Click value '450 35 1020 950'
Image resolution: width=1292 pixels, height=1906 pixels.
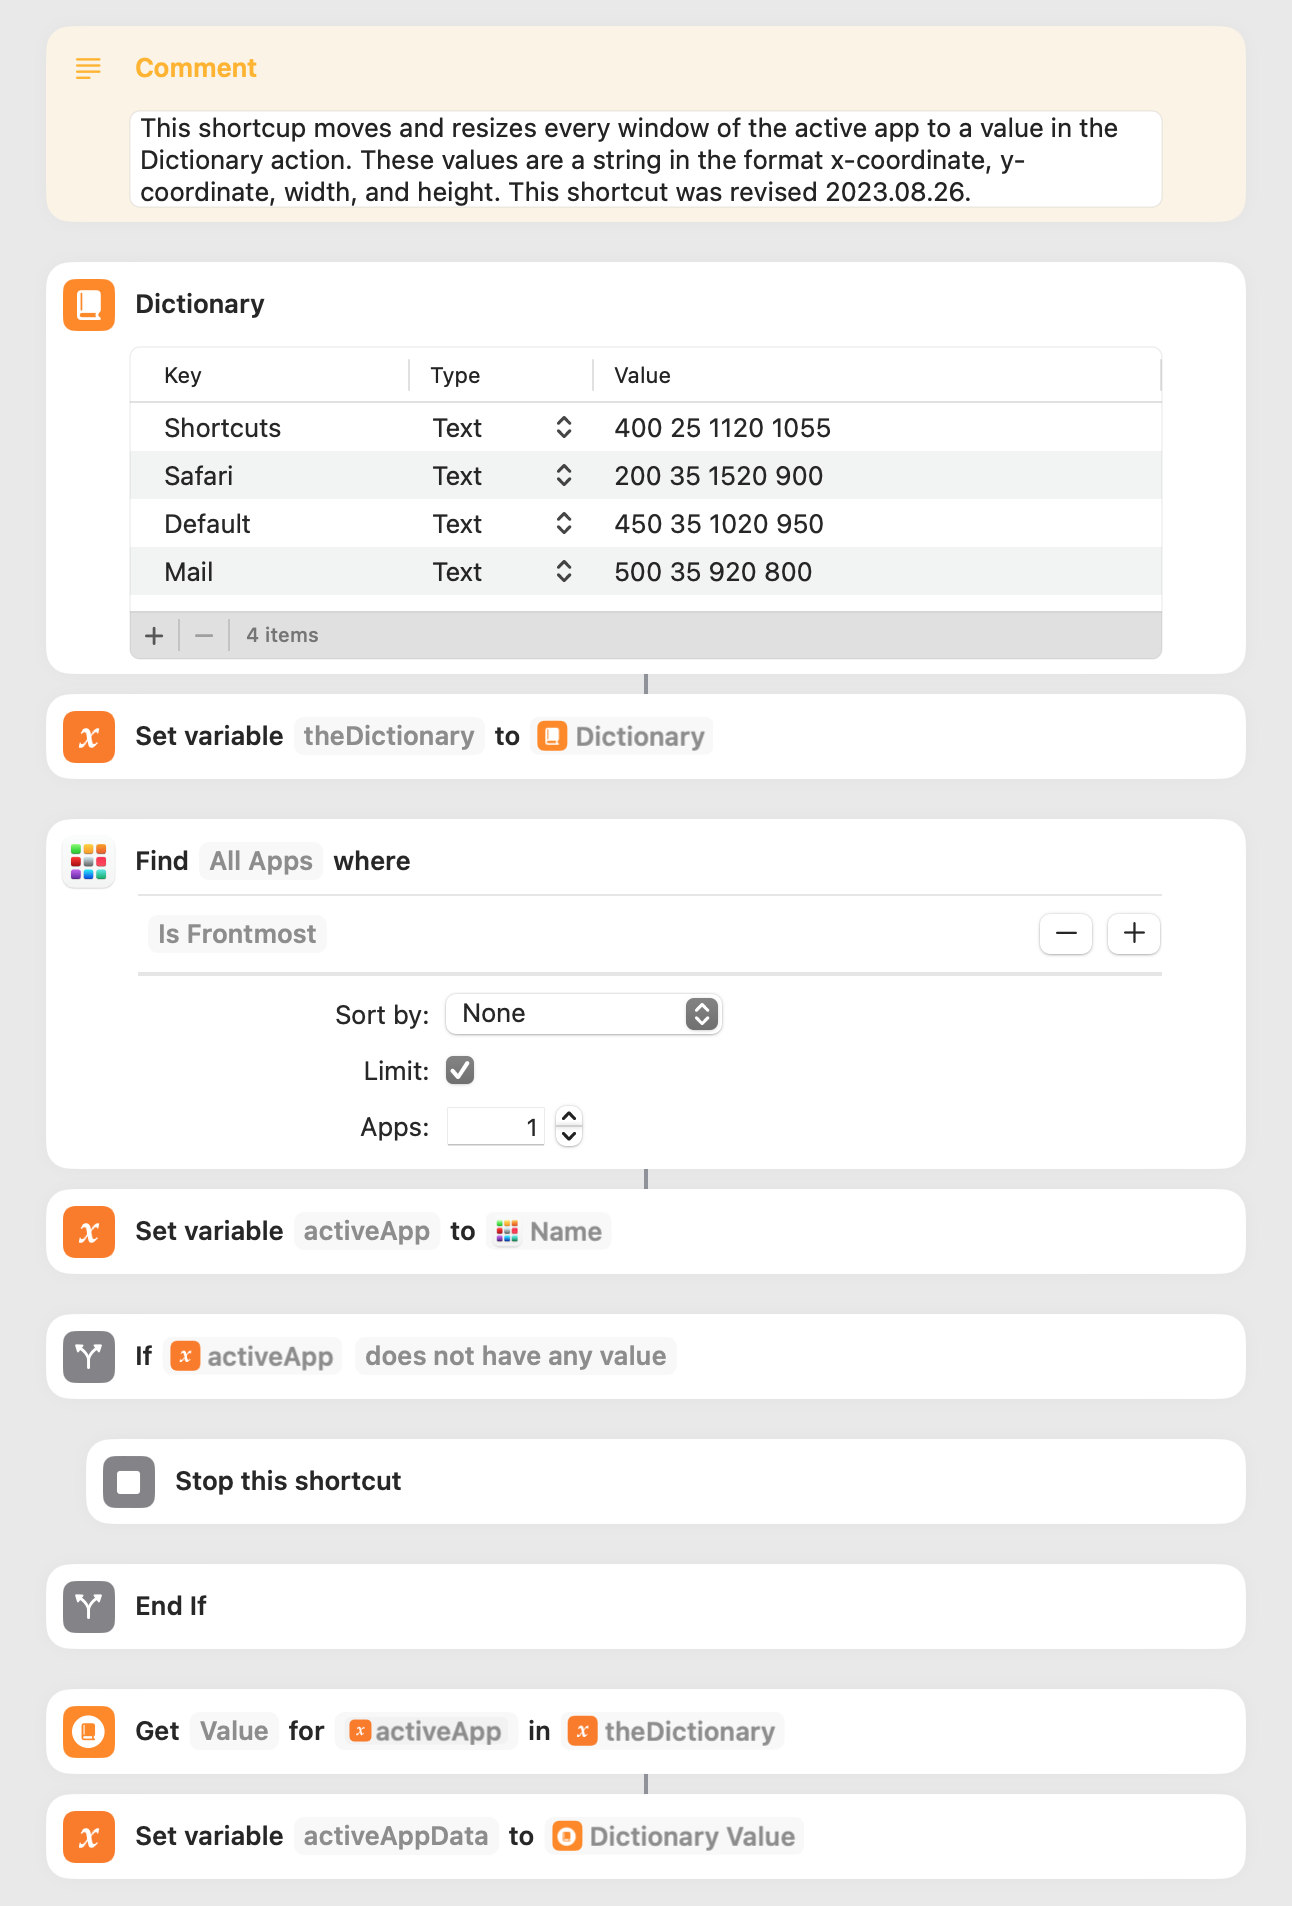(x=719, y=524)
